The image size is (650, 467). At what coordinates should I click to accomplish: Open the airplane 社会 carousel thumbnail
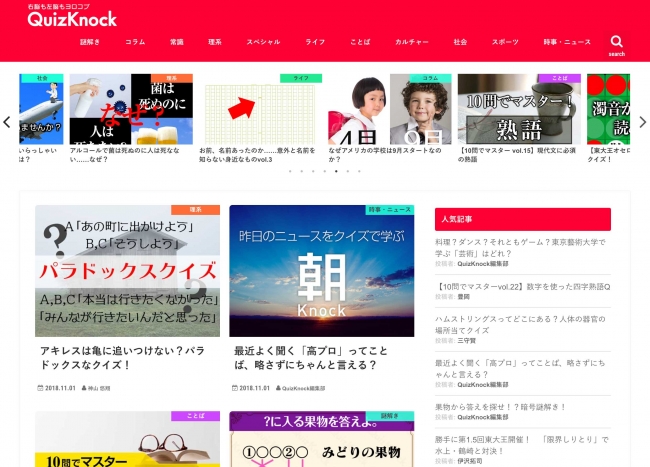pos(41,109)
